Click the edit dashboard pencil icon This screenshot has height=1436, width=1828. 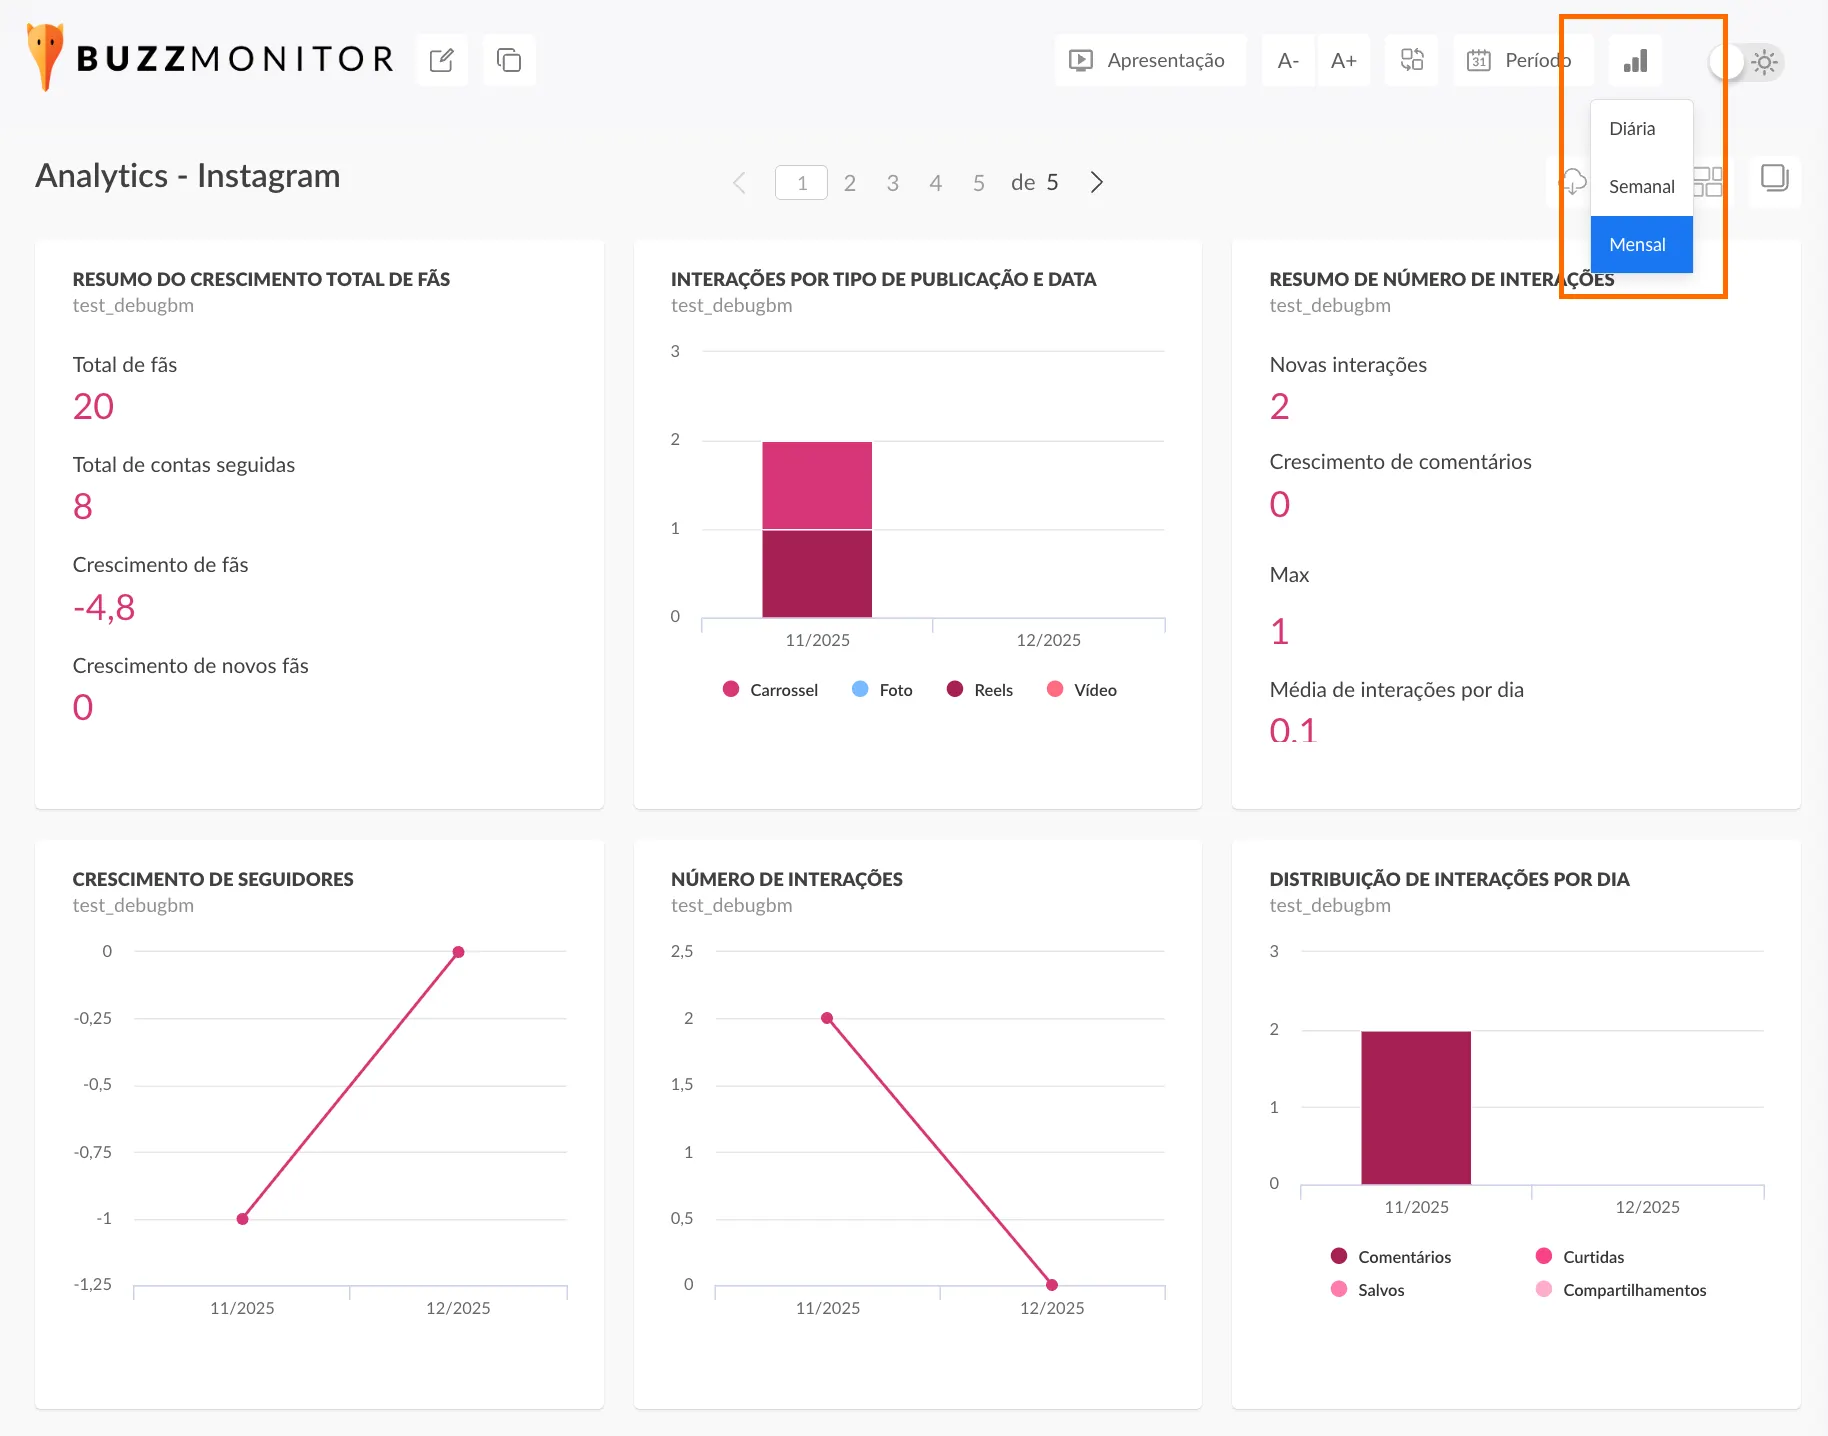click(x=441, y=60)
